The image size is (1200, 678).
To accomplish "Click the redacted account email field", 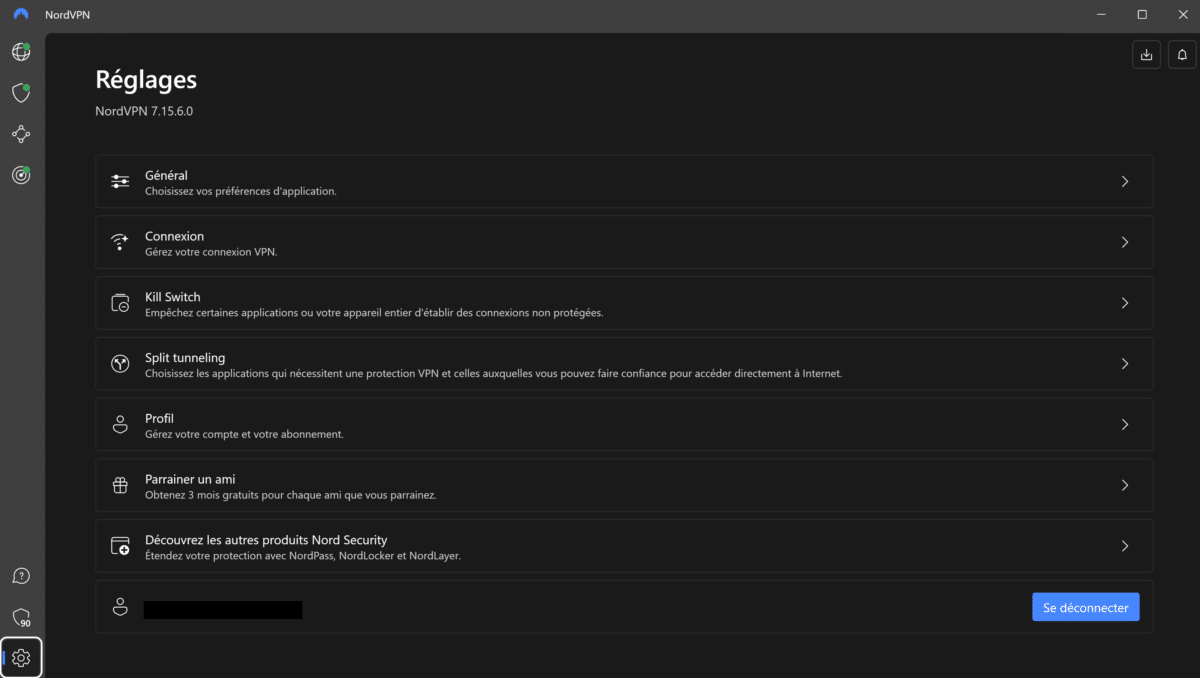I will pyautogui.click(x=223, y=609).
